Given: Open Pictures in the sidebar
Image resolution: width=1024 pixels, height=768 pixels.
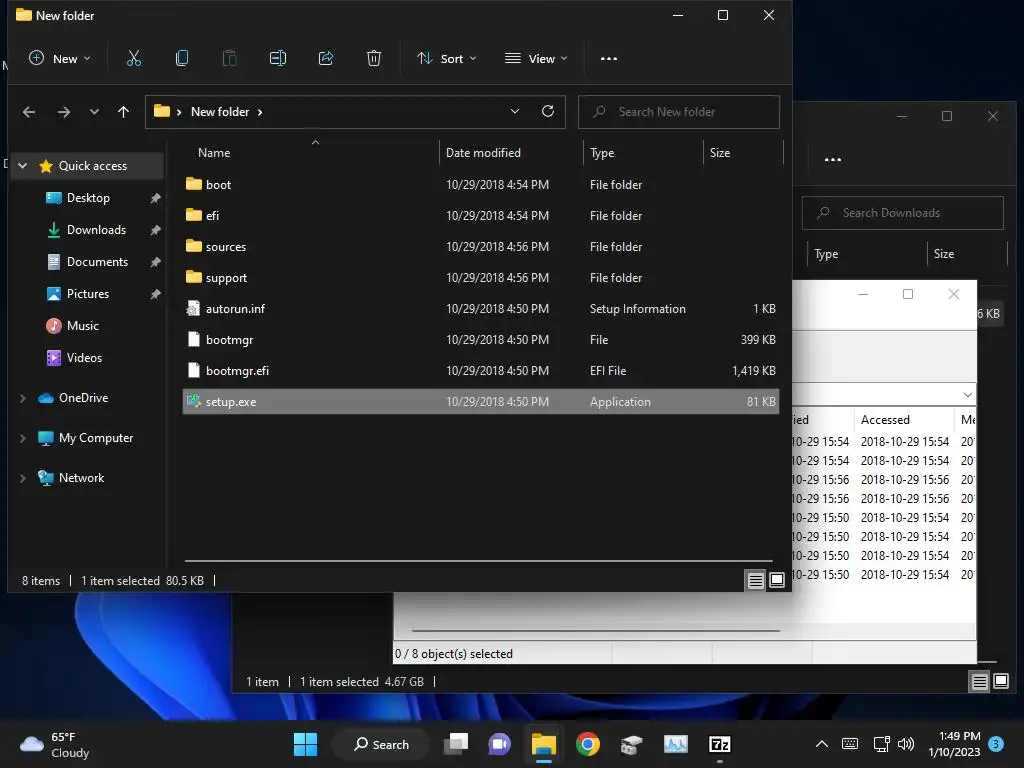Looking at the screenshot, I should pos(88,294).
